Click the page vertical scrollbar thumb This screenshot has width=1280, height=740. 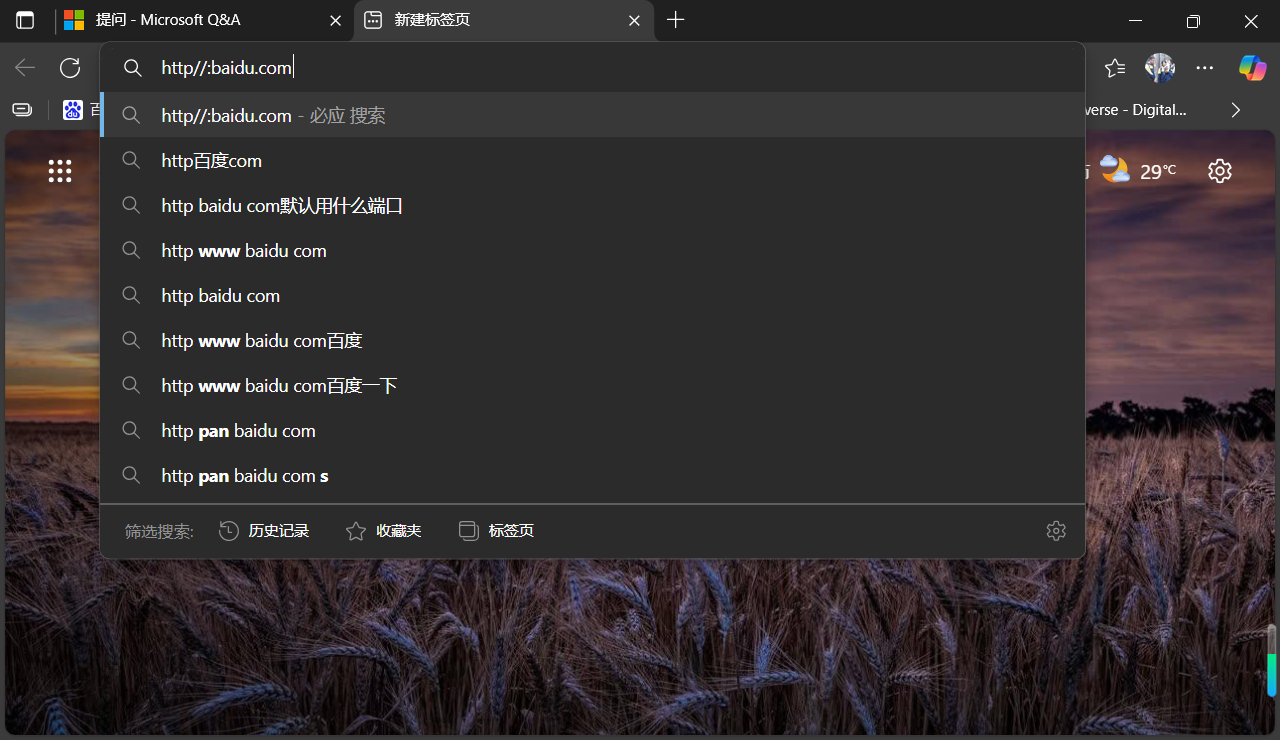(1272, 661)
